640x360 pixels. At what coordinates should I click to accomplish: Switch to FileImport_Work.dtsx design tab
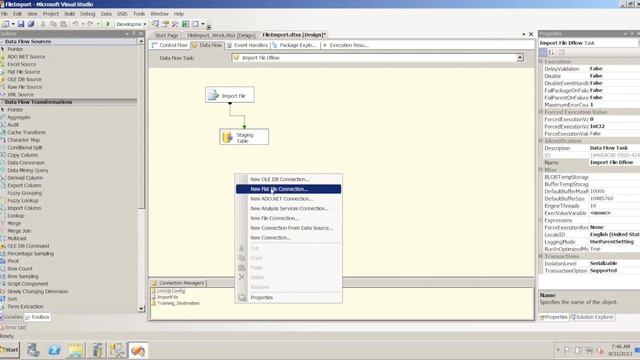click(221, 35)
